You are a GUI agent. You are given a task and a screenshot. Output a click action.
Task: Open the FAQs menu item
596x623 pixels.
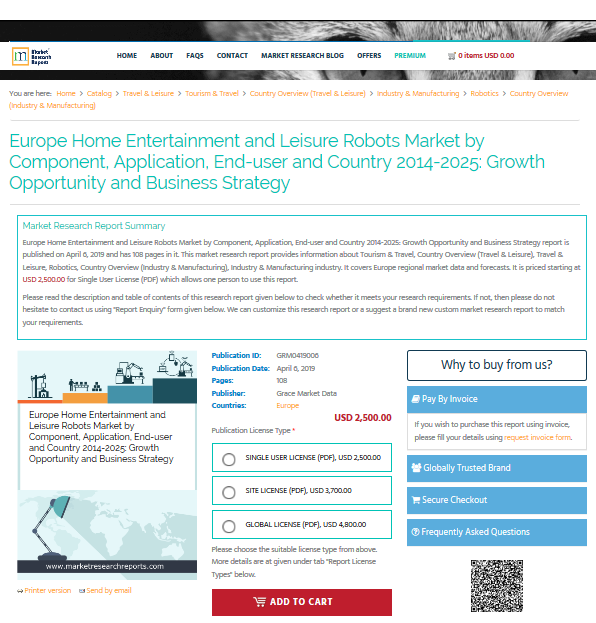(195, 56)
